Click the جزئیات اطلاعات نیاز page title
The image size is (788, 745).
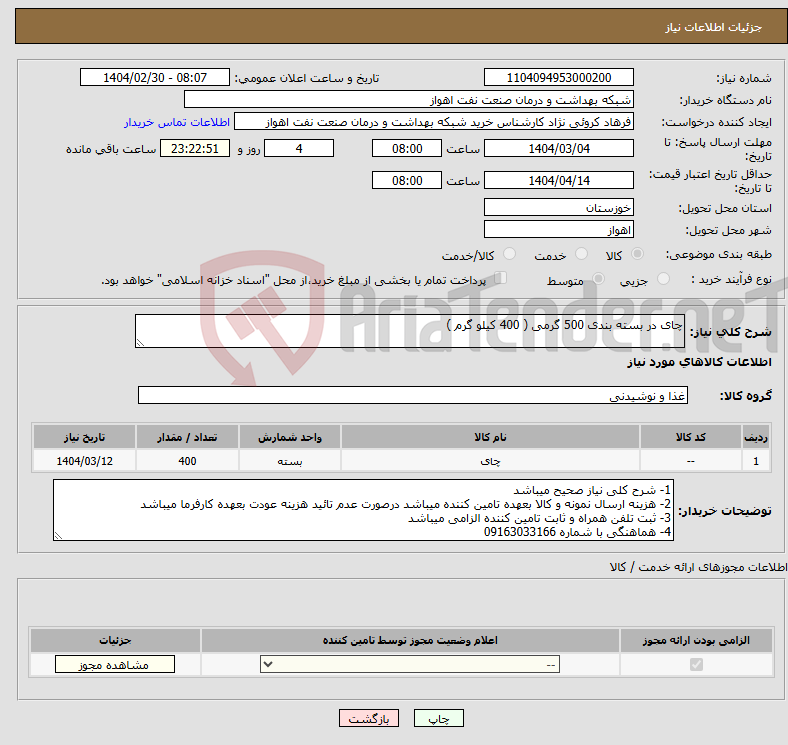714,27
